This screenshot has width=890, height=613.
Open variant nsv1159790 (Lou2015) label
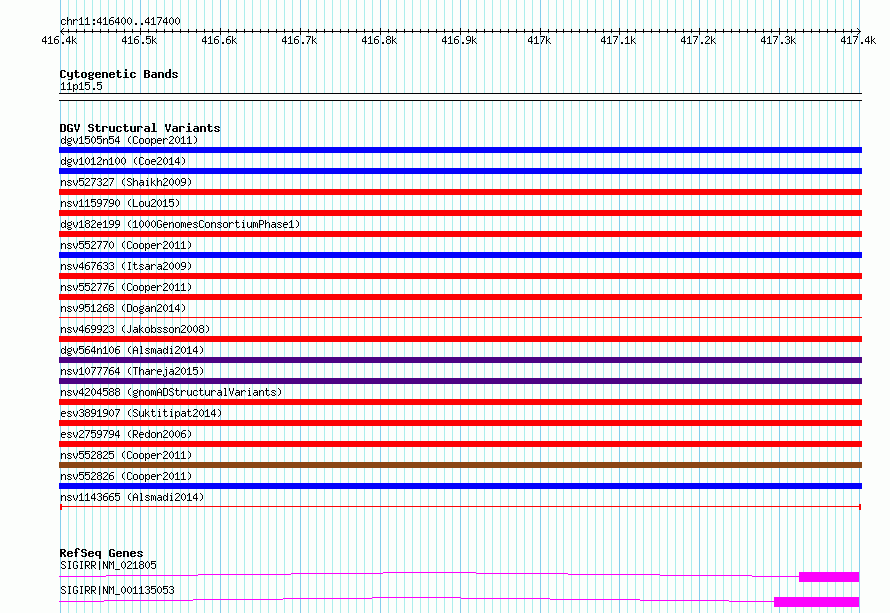[120, 203]
